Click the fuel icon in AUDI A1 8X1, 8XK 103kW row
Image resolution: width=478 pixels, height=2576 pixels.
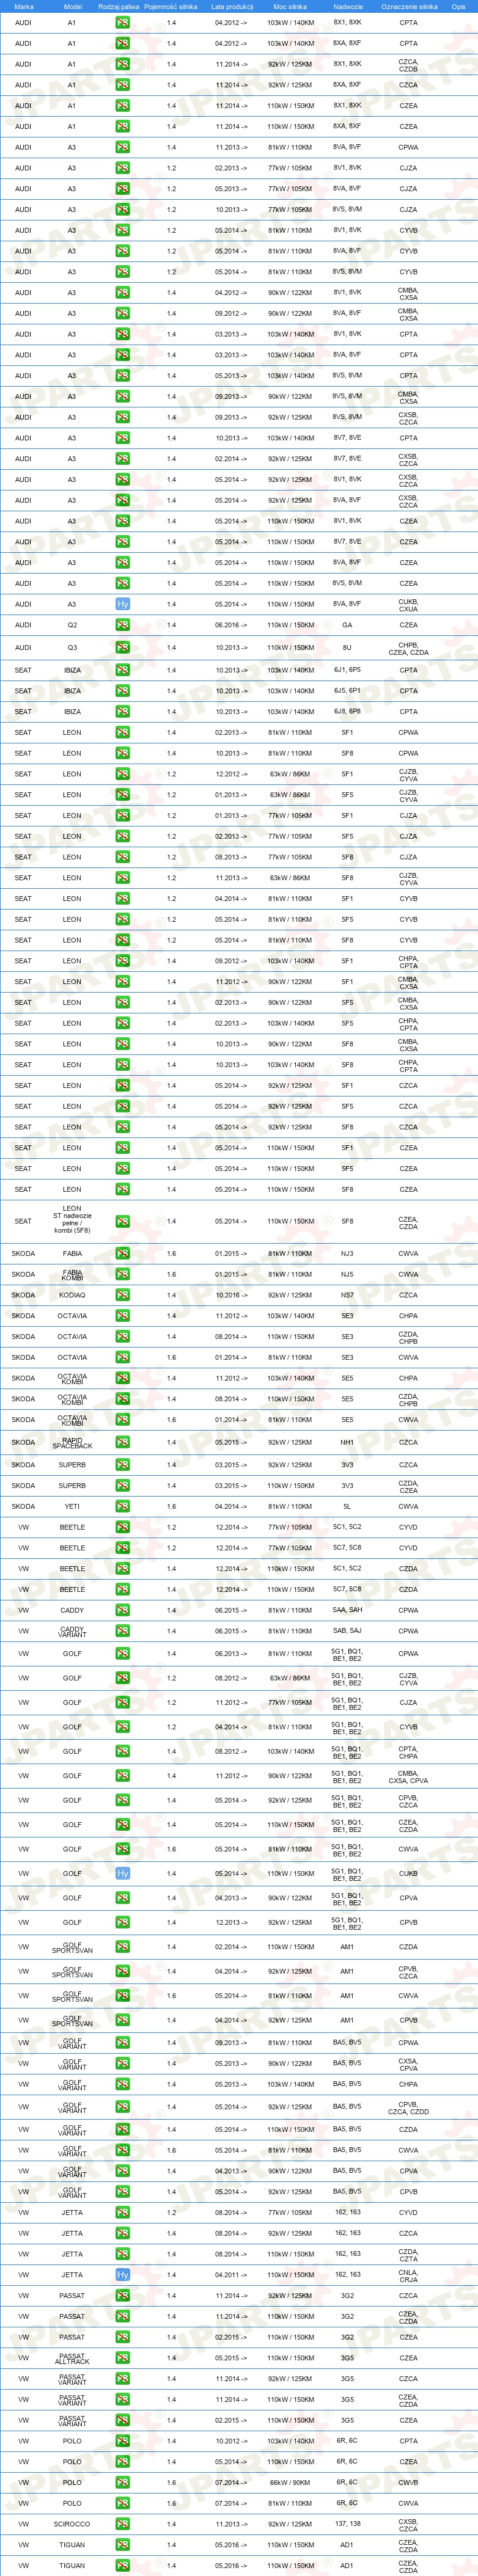point(122,22)
